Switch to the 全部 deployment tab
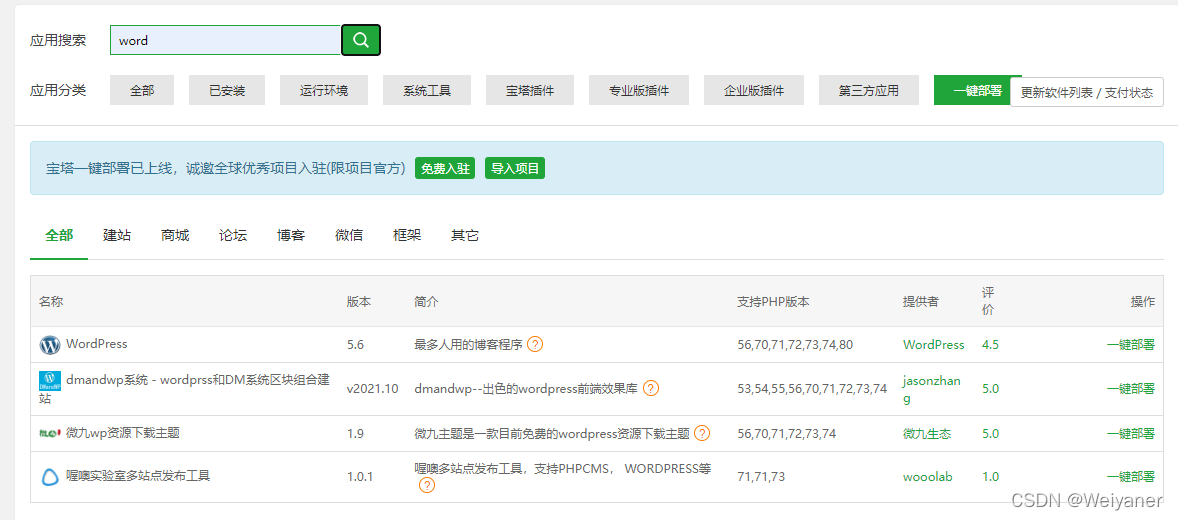This screenshot has height=520, width=1178. click(59, 235)
